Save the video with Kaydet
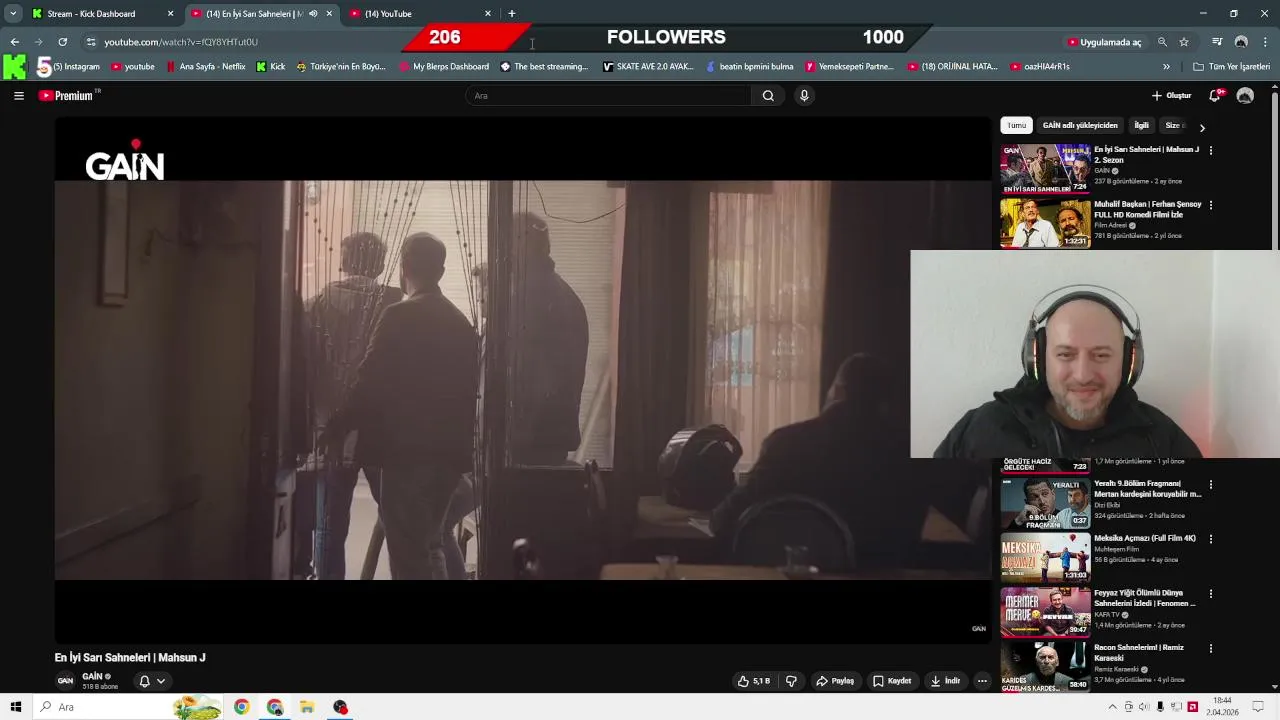Image resolution: width=1280 pixels, height=720 pixels. 892,681
